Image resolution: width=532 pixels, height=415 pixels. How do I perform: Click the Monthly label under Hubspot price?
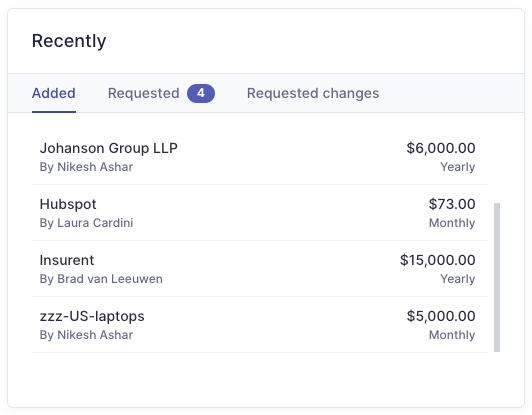tap(452, 223)
